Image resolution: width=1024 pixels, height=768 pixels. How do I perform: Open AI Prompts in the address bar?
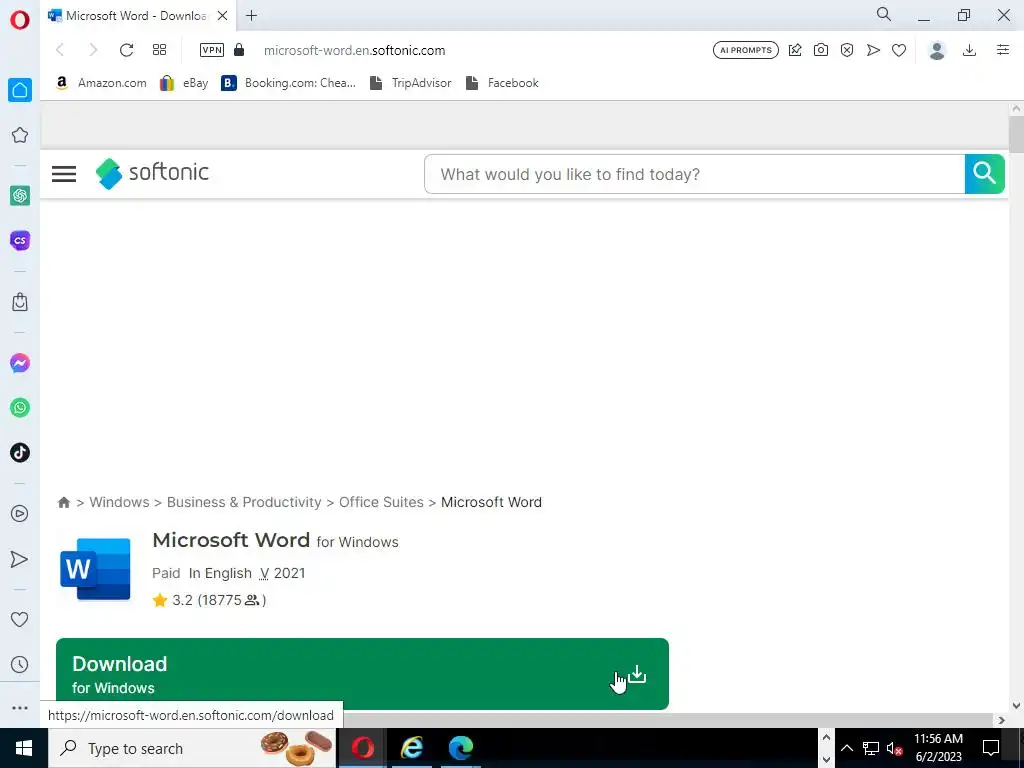point(746,50)
